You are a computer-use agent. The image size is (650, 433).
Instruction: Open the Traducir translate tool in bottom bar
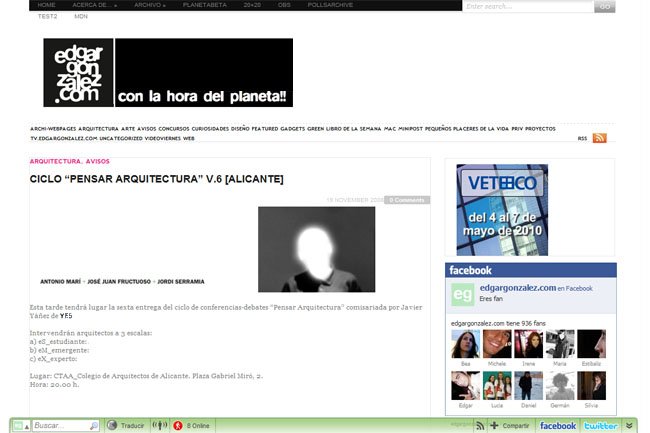point(125,425)
